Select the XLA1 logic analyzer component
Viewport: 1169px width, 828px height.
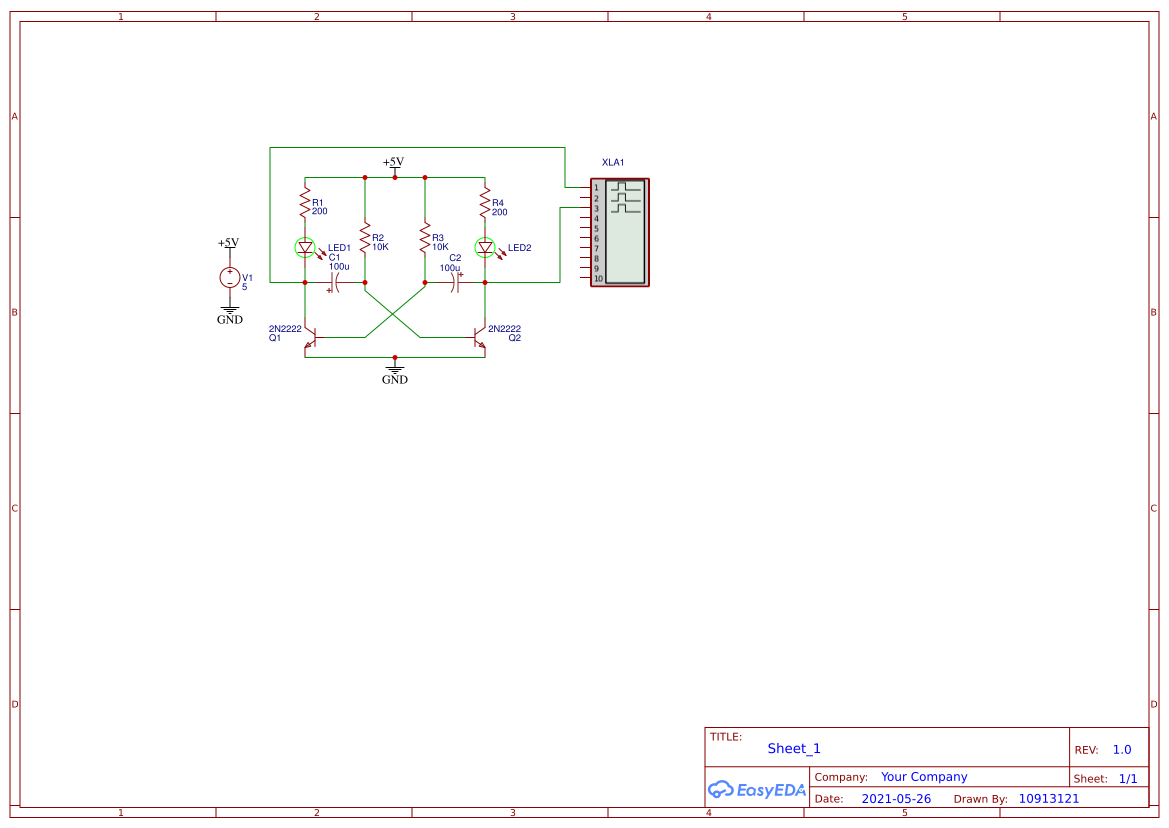tap(621, 232)
